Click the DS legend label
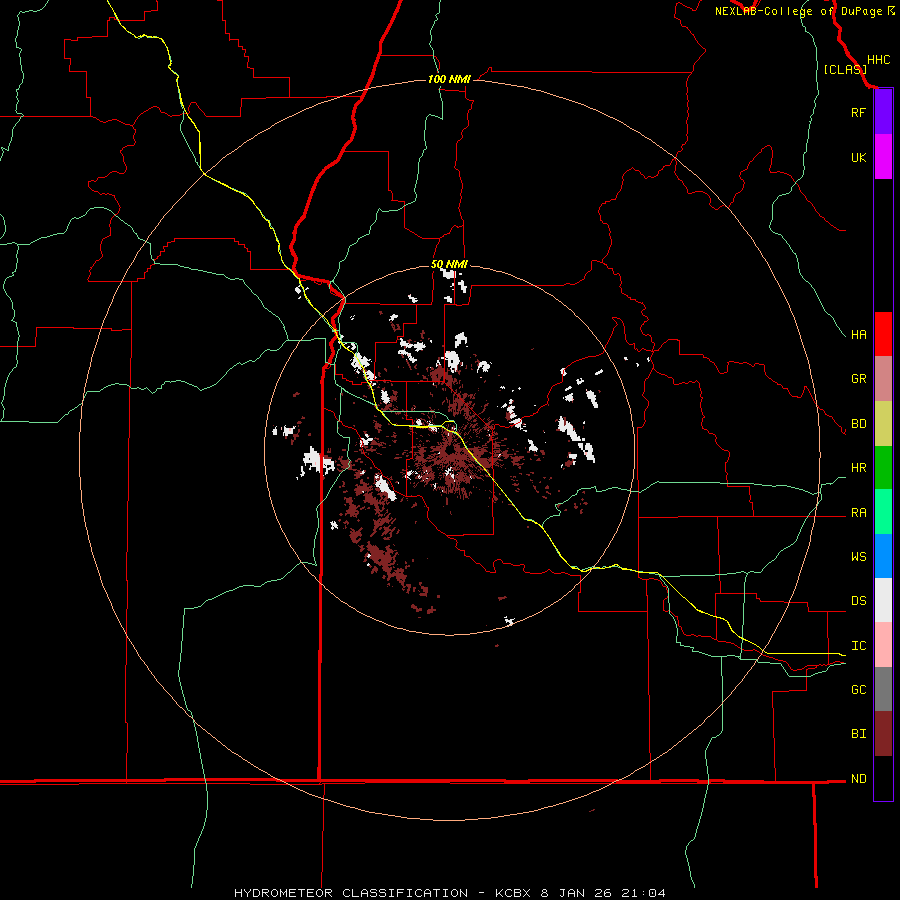Screen dimensions: 900x900 (858, 601)
